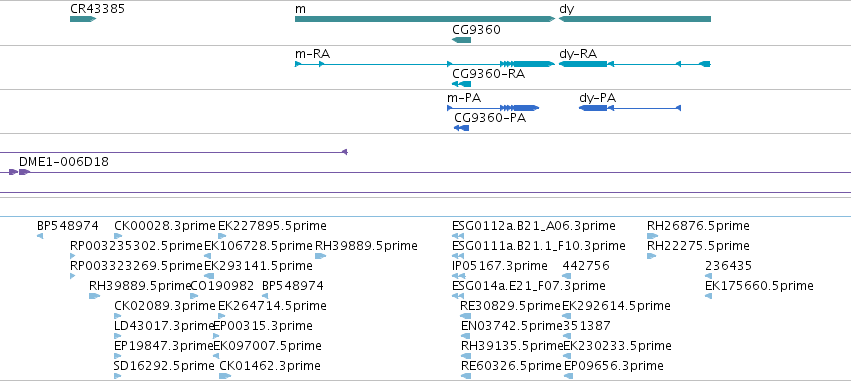The height and width of the screenshot is (381, 851).
Task: Select EST EK230233.5prime
Action: point(618,346)
